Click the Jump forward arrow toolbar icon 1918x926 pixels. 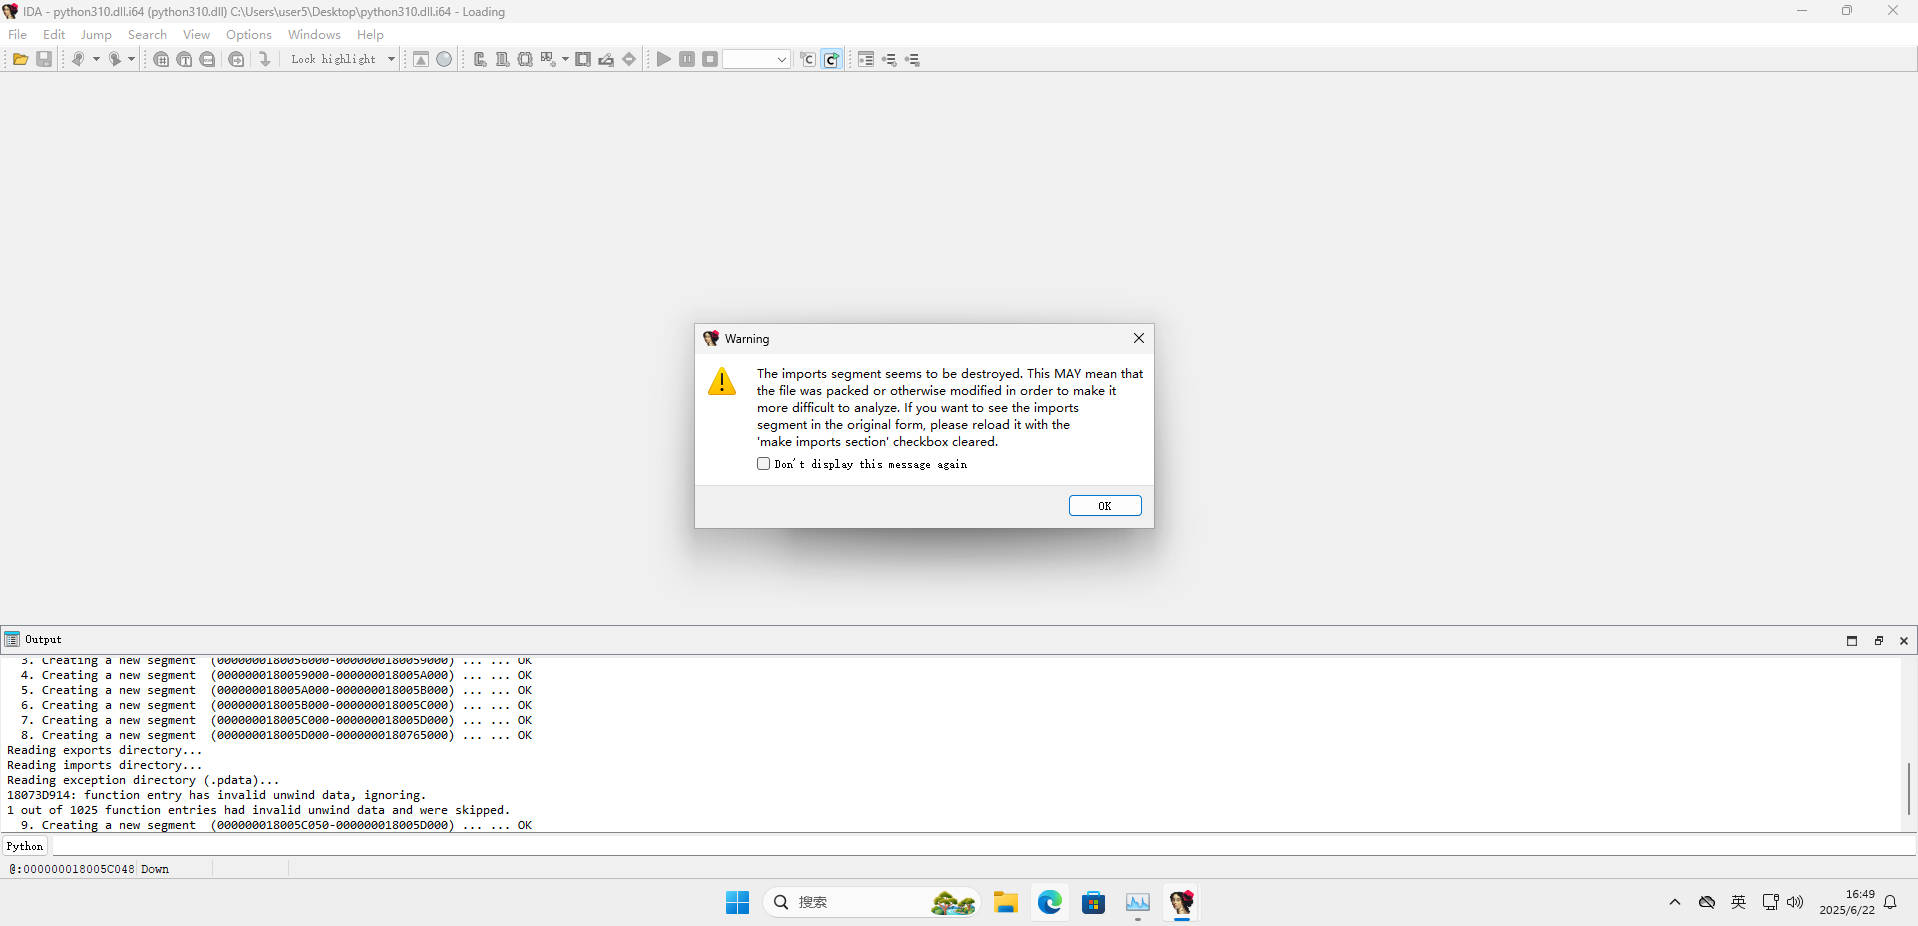pyautogui.click(x=114, y=59)
